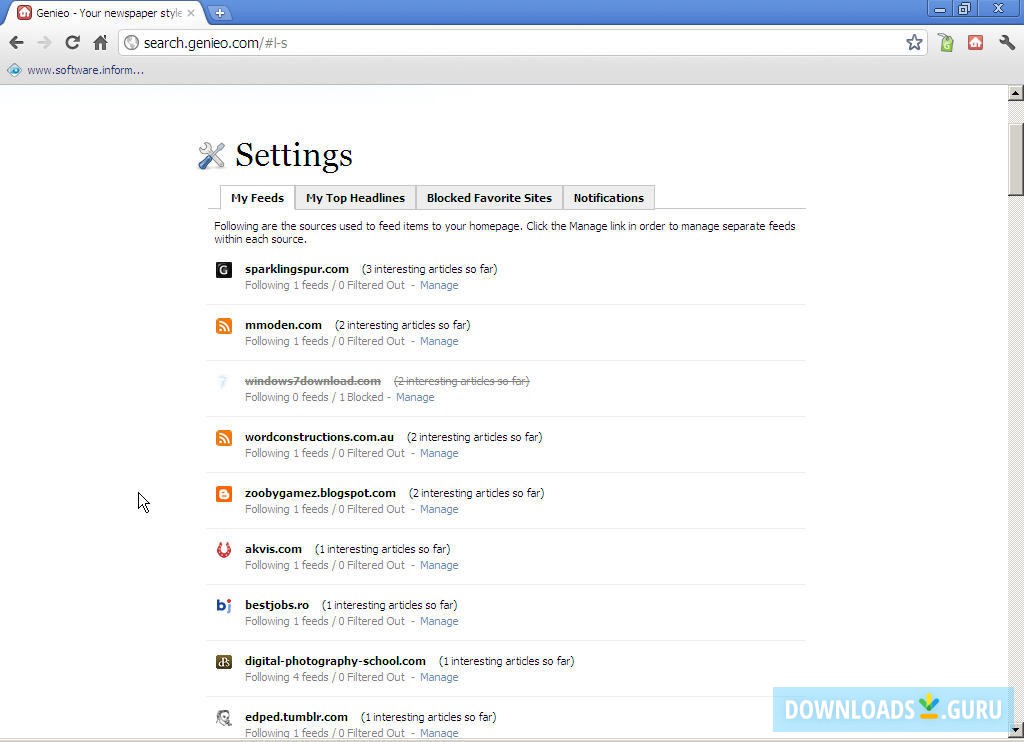Click Manage for akvis.com
The image size is (1024, 742).
pos(439,566)
